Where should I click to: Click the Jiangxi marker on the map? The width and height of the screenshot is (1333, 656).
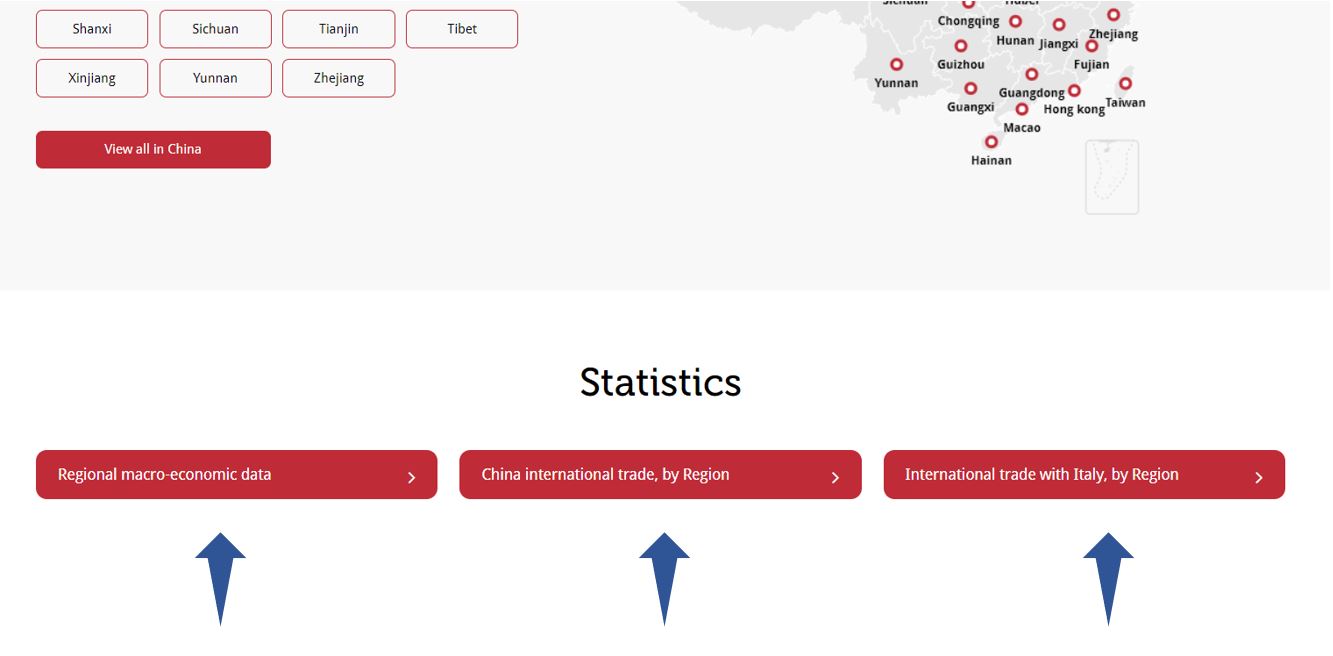pos(1059,25)
